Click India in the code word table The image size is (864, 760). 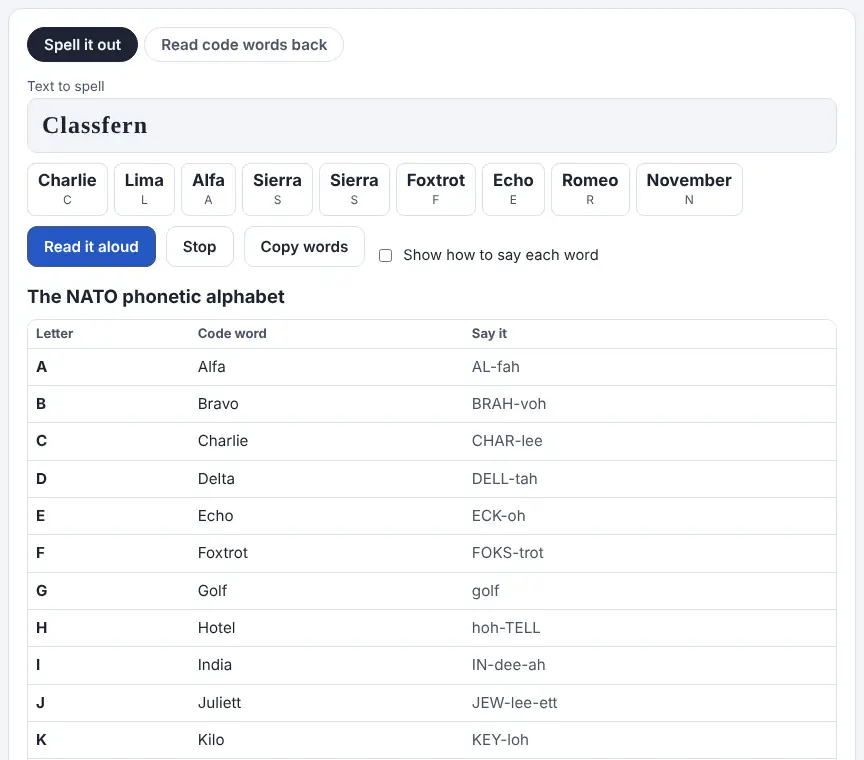[215, 665]
